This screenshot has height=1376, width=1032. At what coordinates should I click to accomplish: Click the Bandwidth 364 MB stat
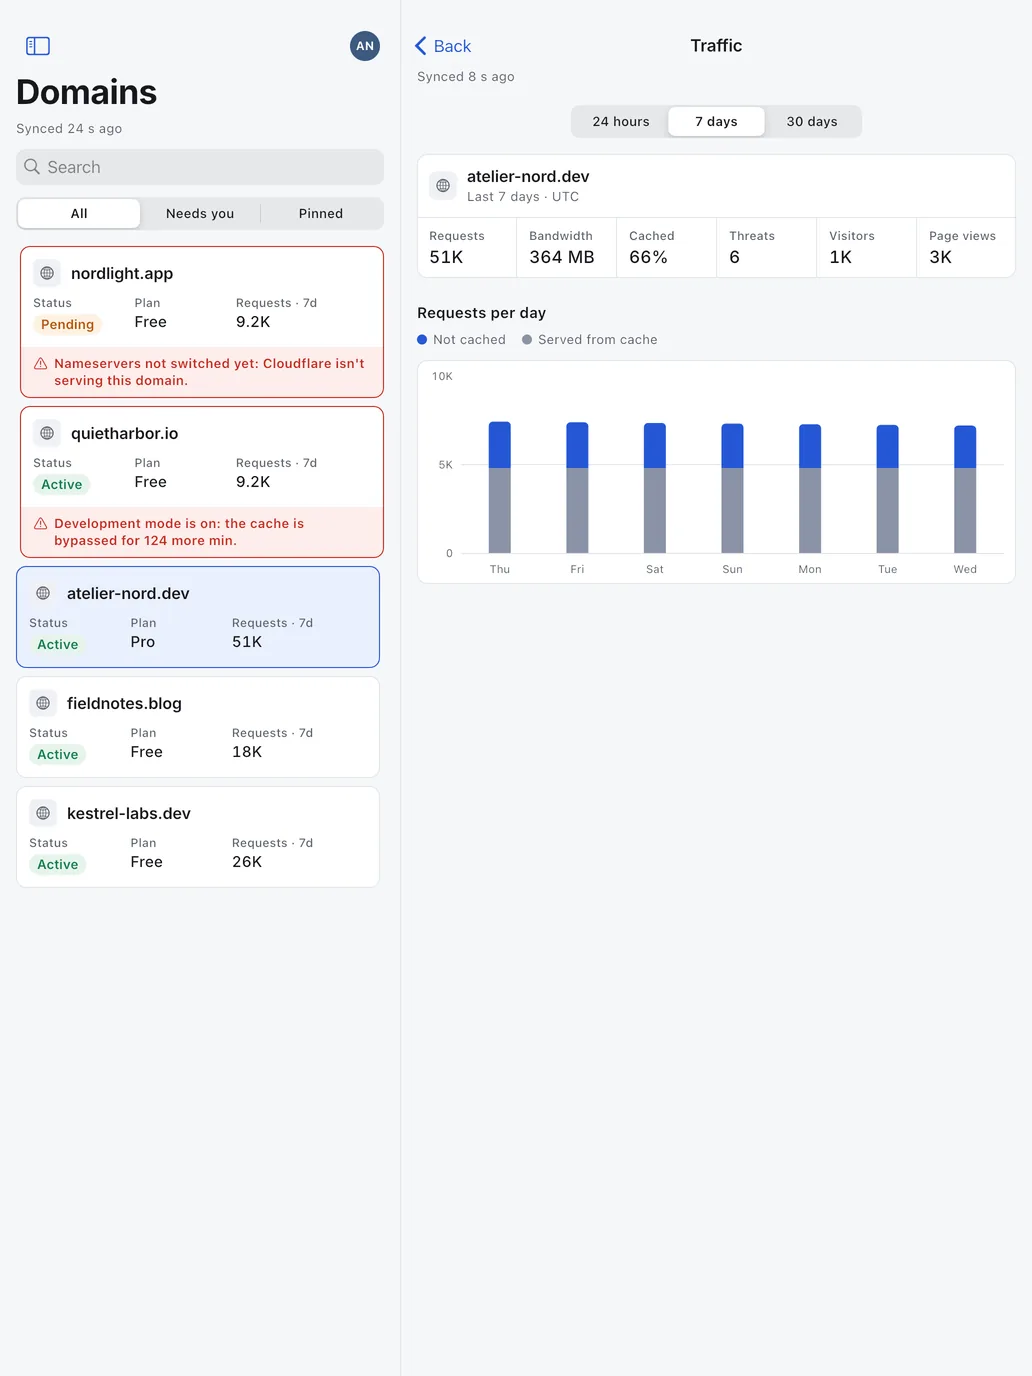[566, 247]
